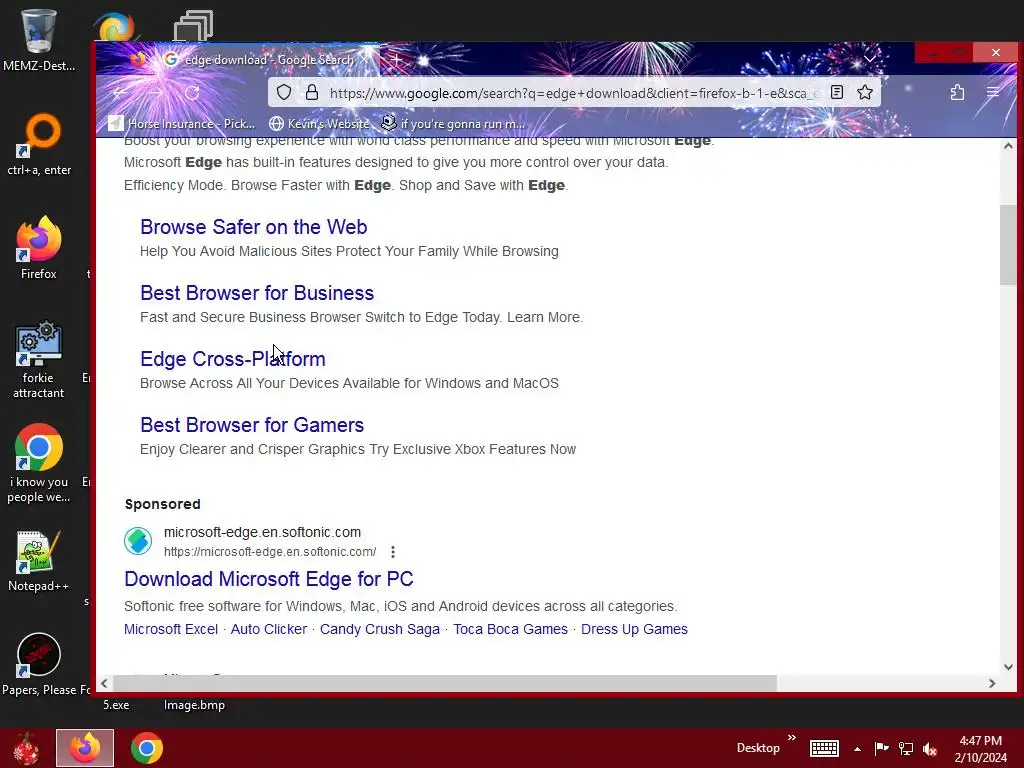Click the Firefox back arrow button
Image resolution: width=1024 pixels, height=768 pixels.
(x=121, y=93)
